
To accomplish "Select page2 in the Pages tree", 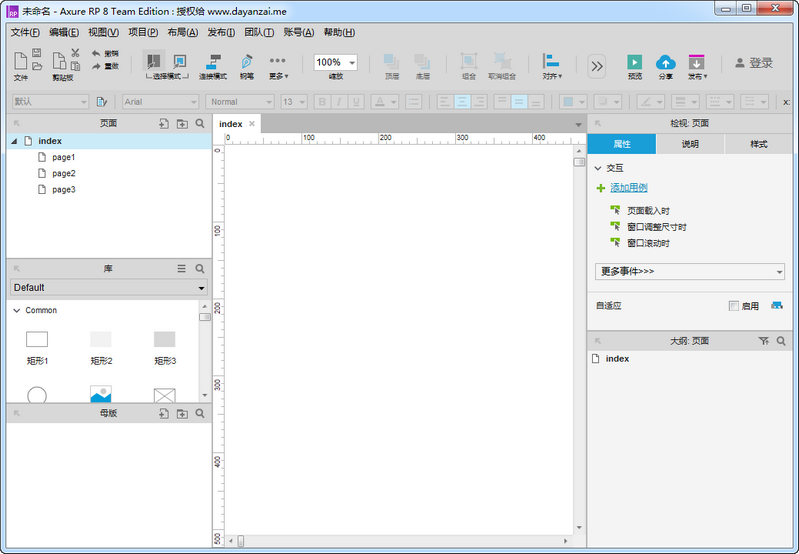I will 64,173.
